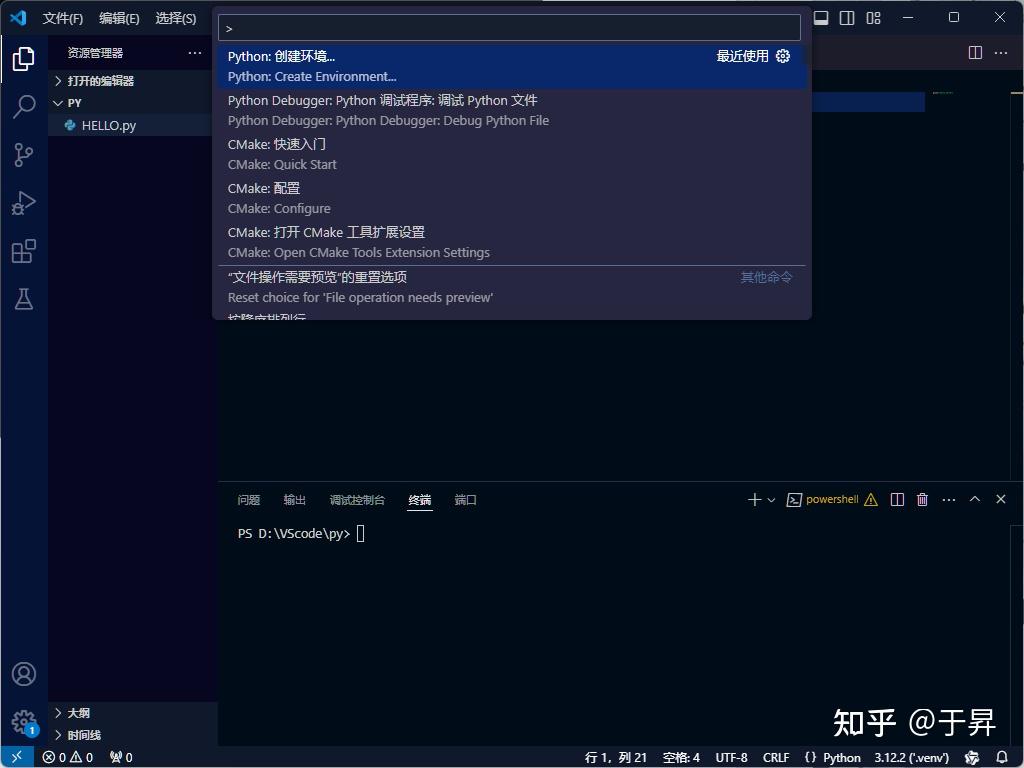1024x768 pixels.
Task: Maximize the panel with the chevron toggle
Action: click(975, 499)
